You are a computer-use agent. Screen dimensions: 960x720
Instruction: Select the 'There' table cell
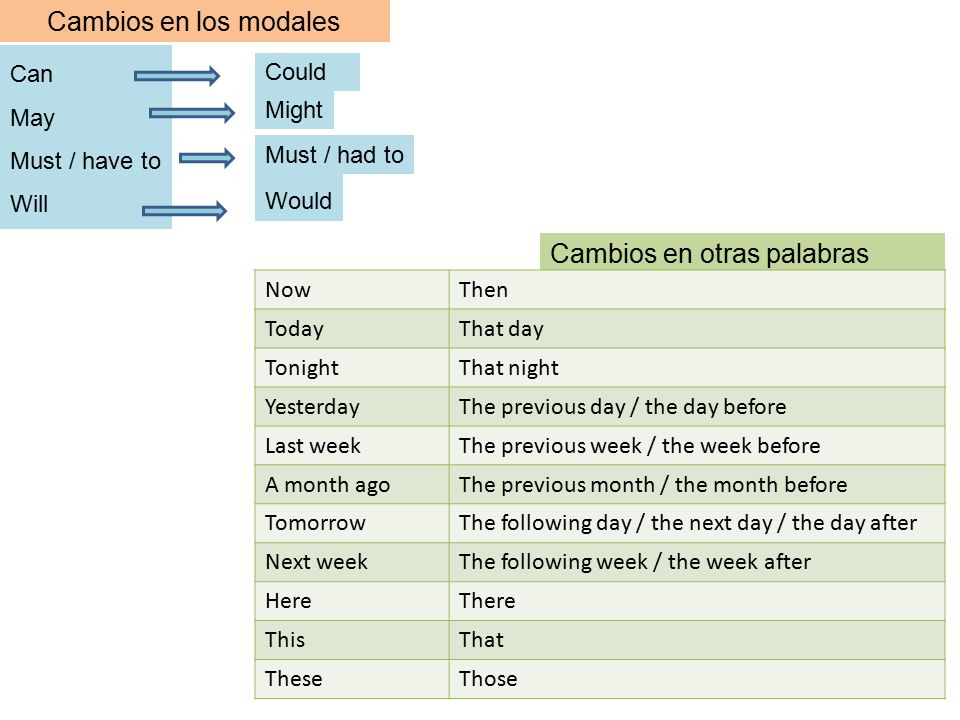[697, 601]
